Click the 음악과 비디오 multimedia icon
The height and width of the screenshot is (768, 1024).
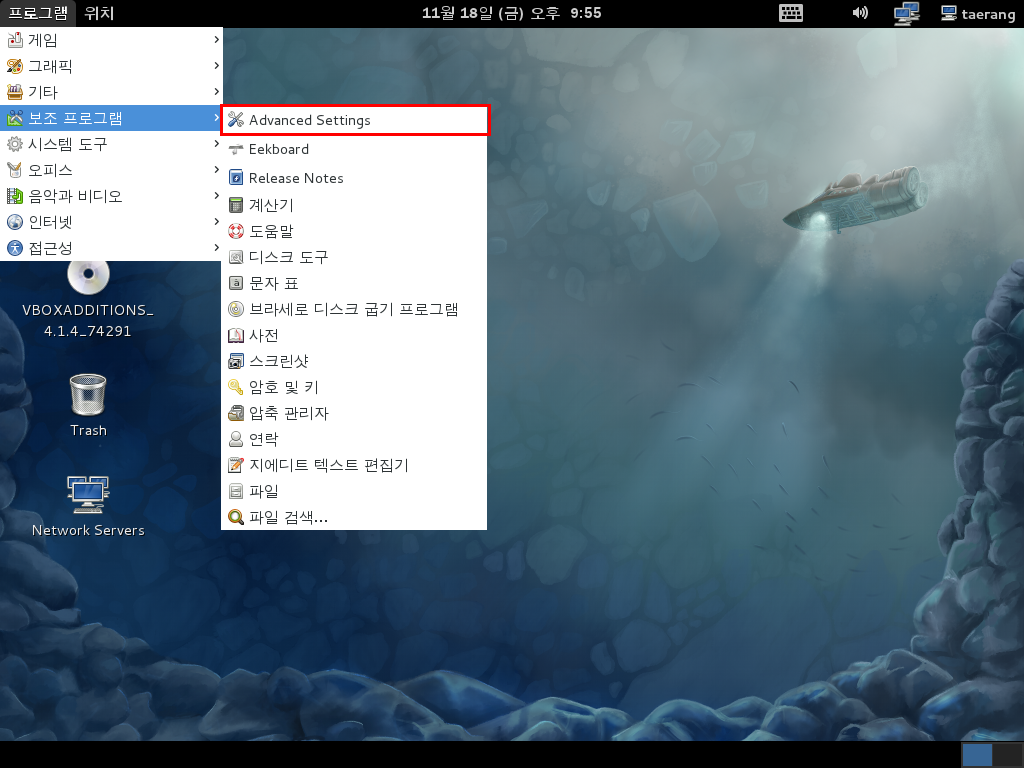coord(14,196)
